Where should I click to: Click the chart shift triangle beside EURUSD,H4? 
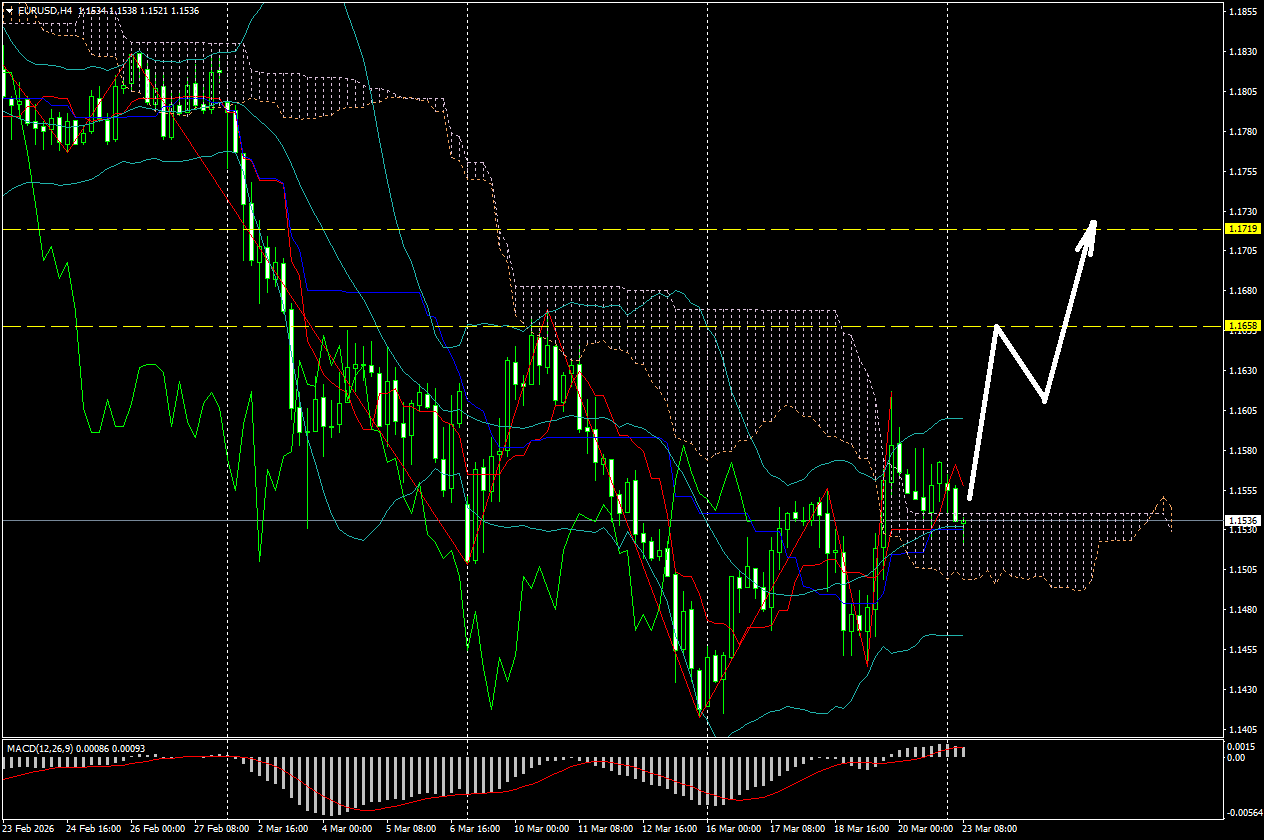point(9,10)
